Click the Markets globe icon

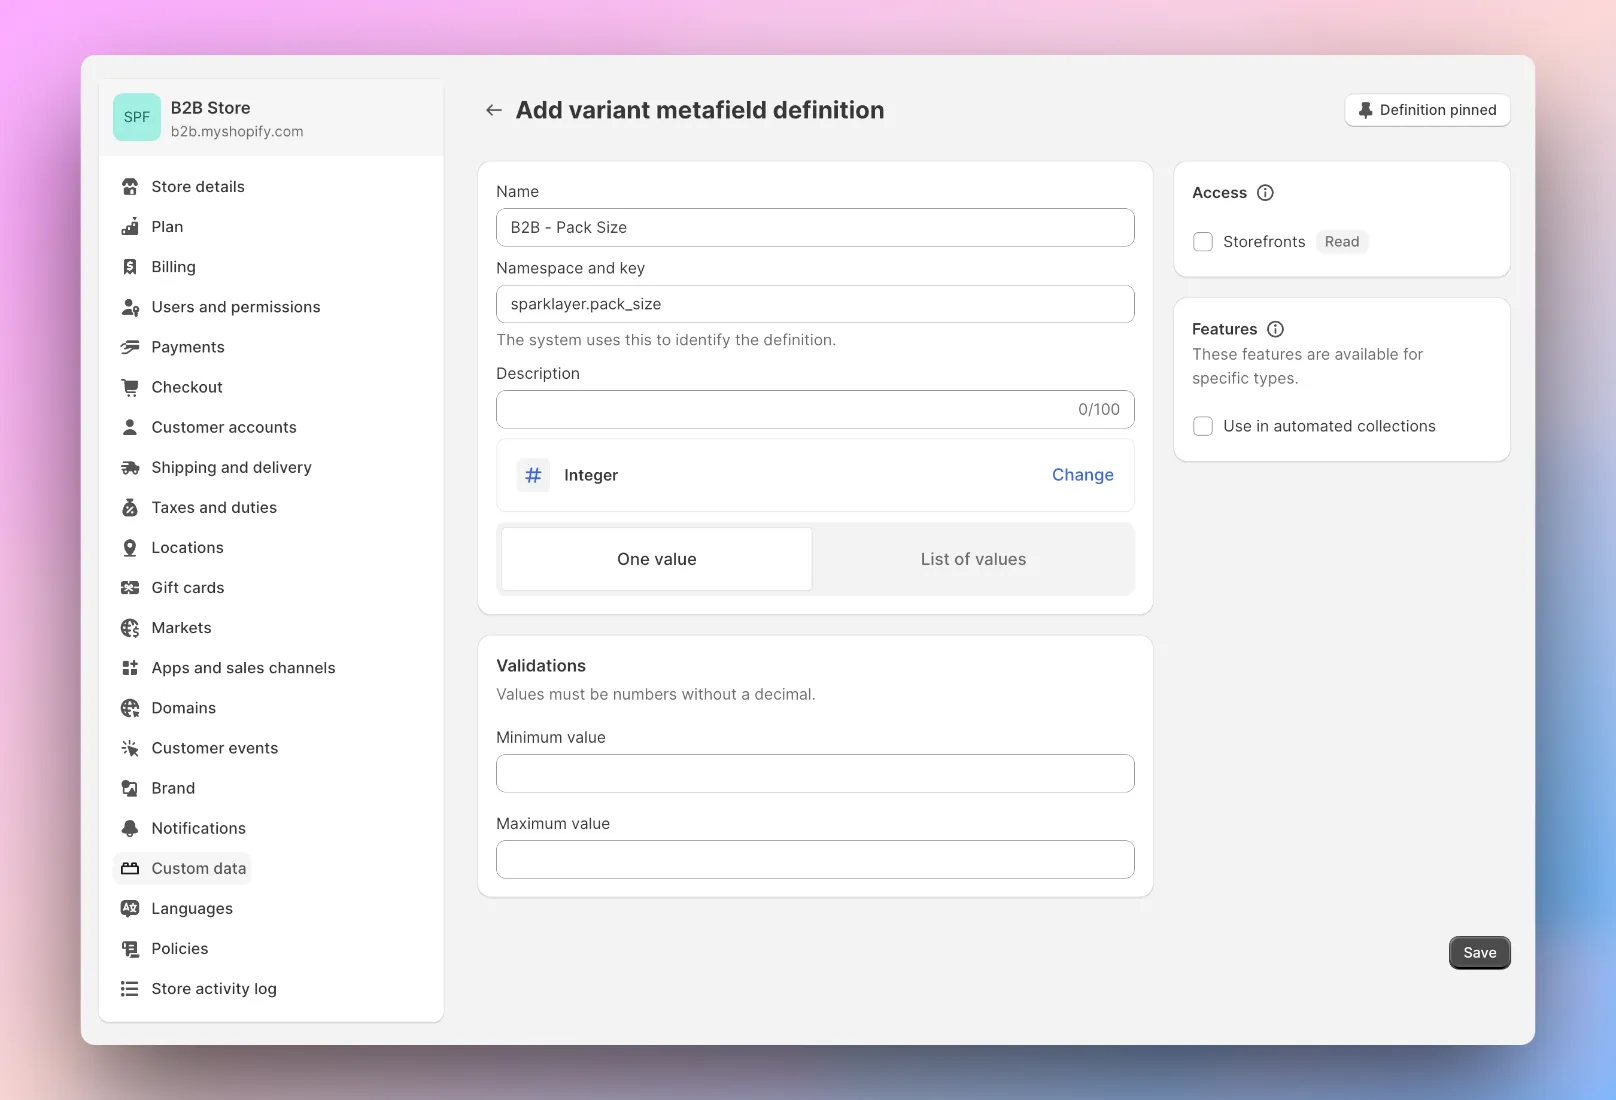click(x=130, y=628)
